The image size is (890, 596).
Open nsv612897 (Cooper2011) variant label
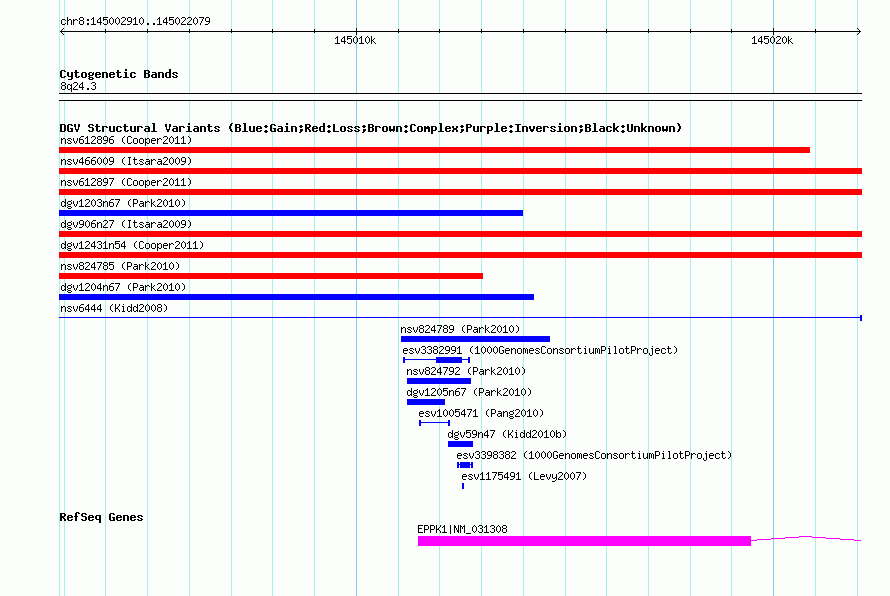coord(126,182)
